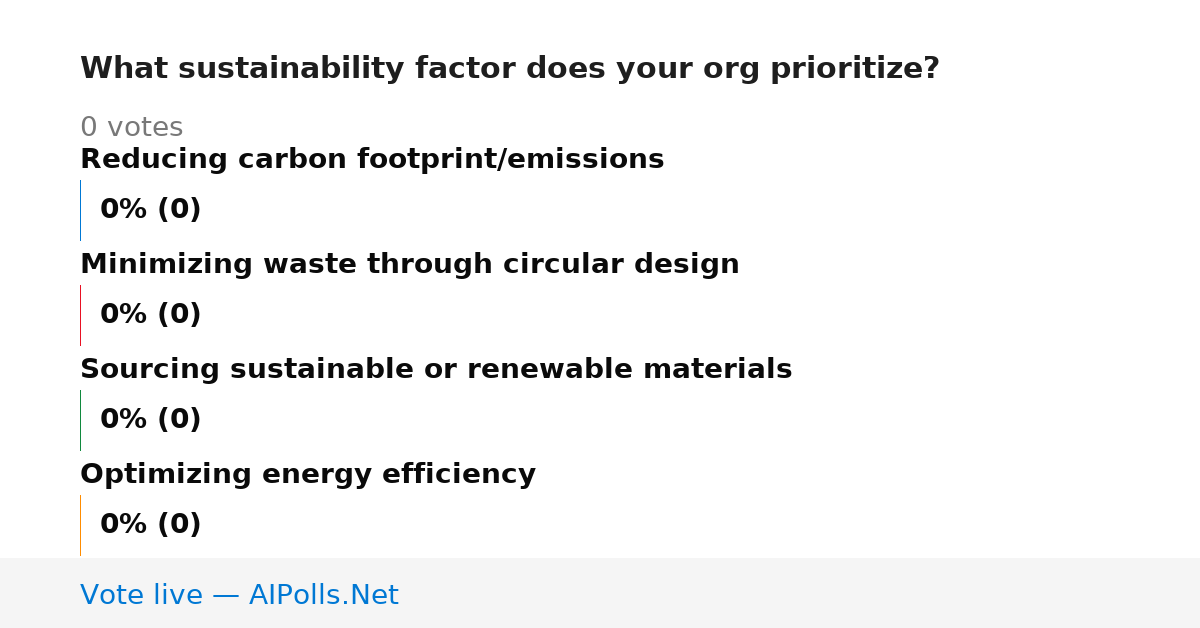This screenshot has height=628, width=1200.
Task: Click 0% (0) result under circular design
Action: [x=151, y=315]
